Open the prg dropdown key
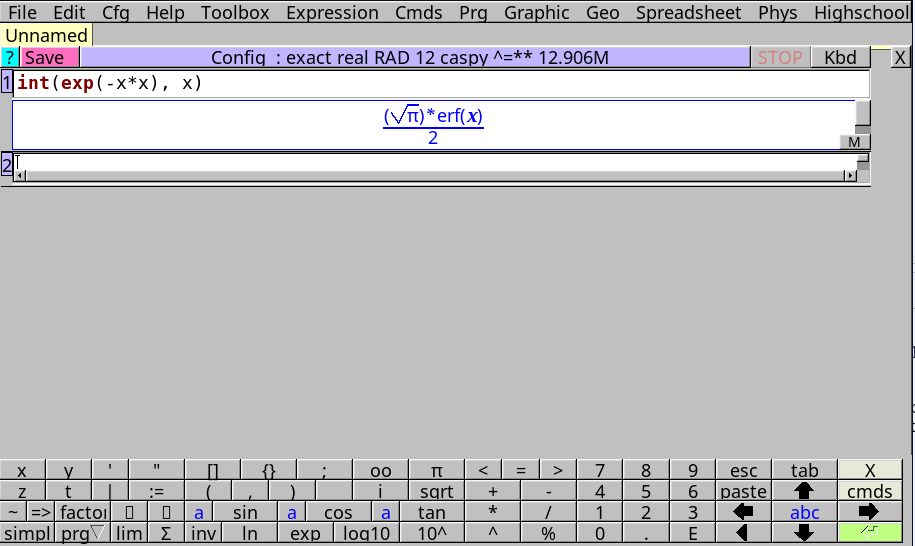The image size is (915, 546). coord(82,533)
